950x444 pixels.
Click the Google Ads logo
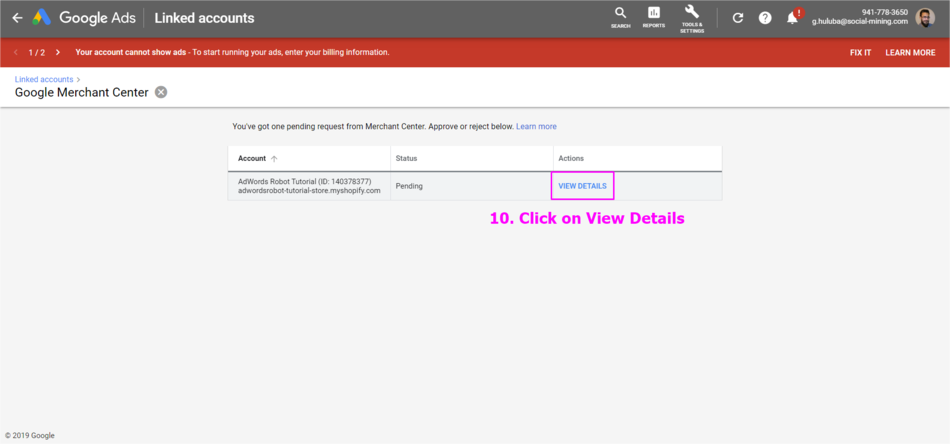click(x=84, y=18)
